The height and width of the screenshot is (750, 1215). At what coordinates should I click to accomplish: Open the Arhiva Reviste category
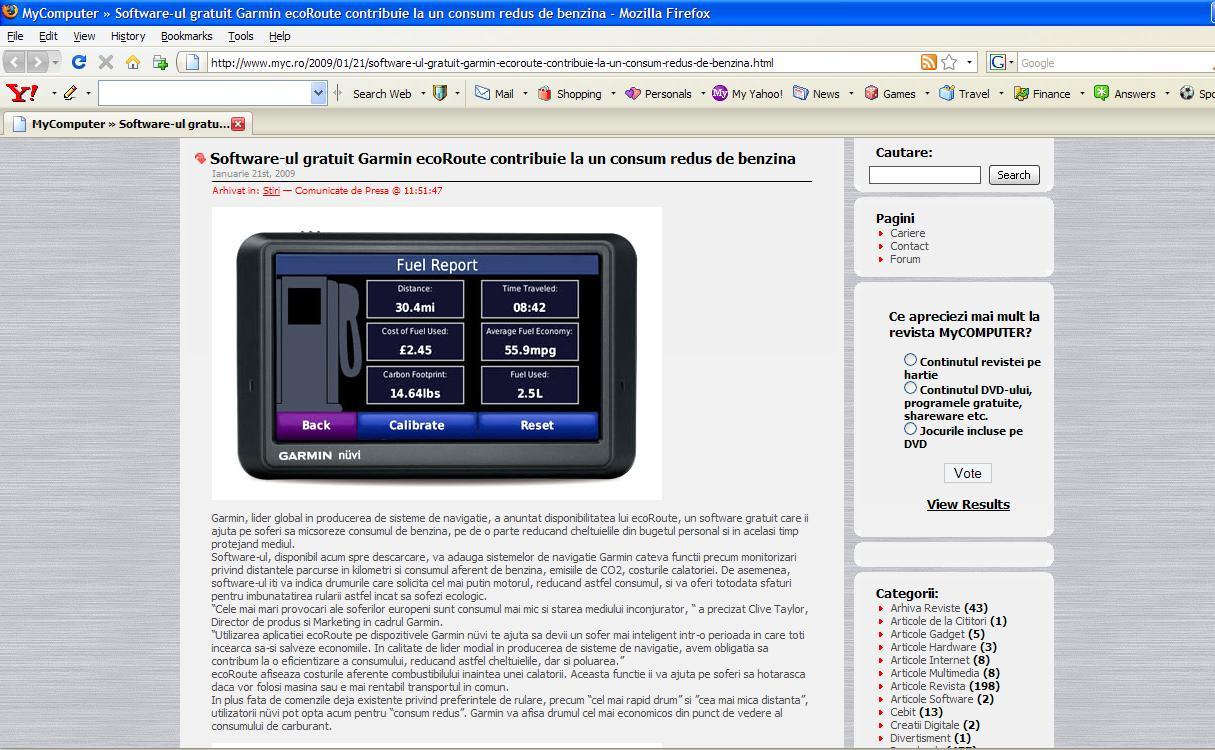(925, 608)
